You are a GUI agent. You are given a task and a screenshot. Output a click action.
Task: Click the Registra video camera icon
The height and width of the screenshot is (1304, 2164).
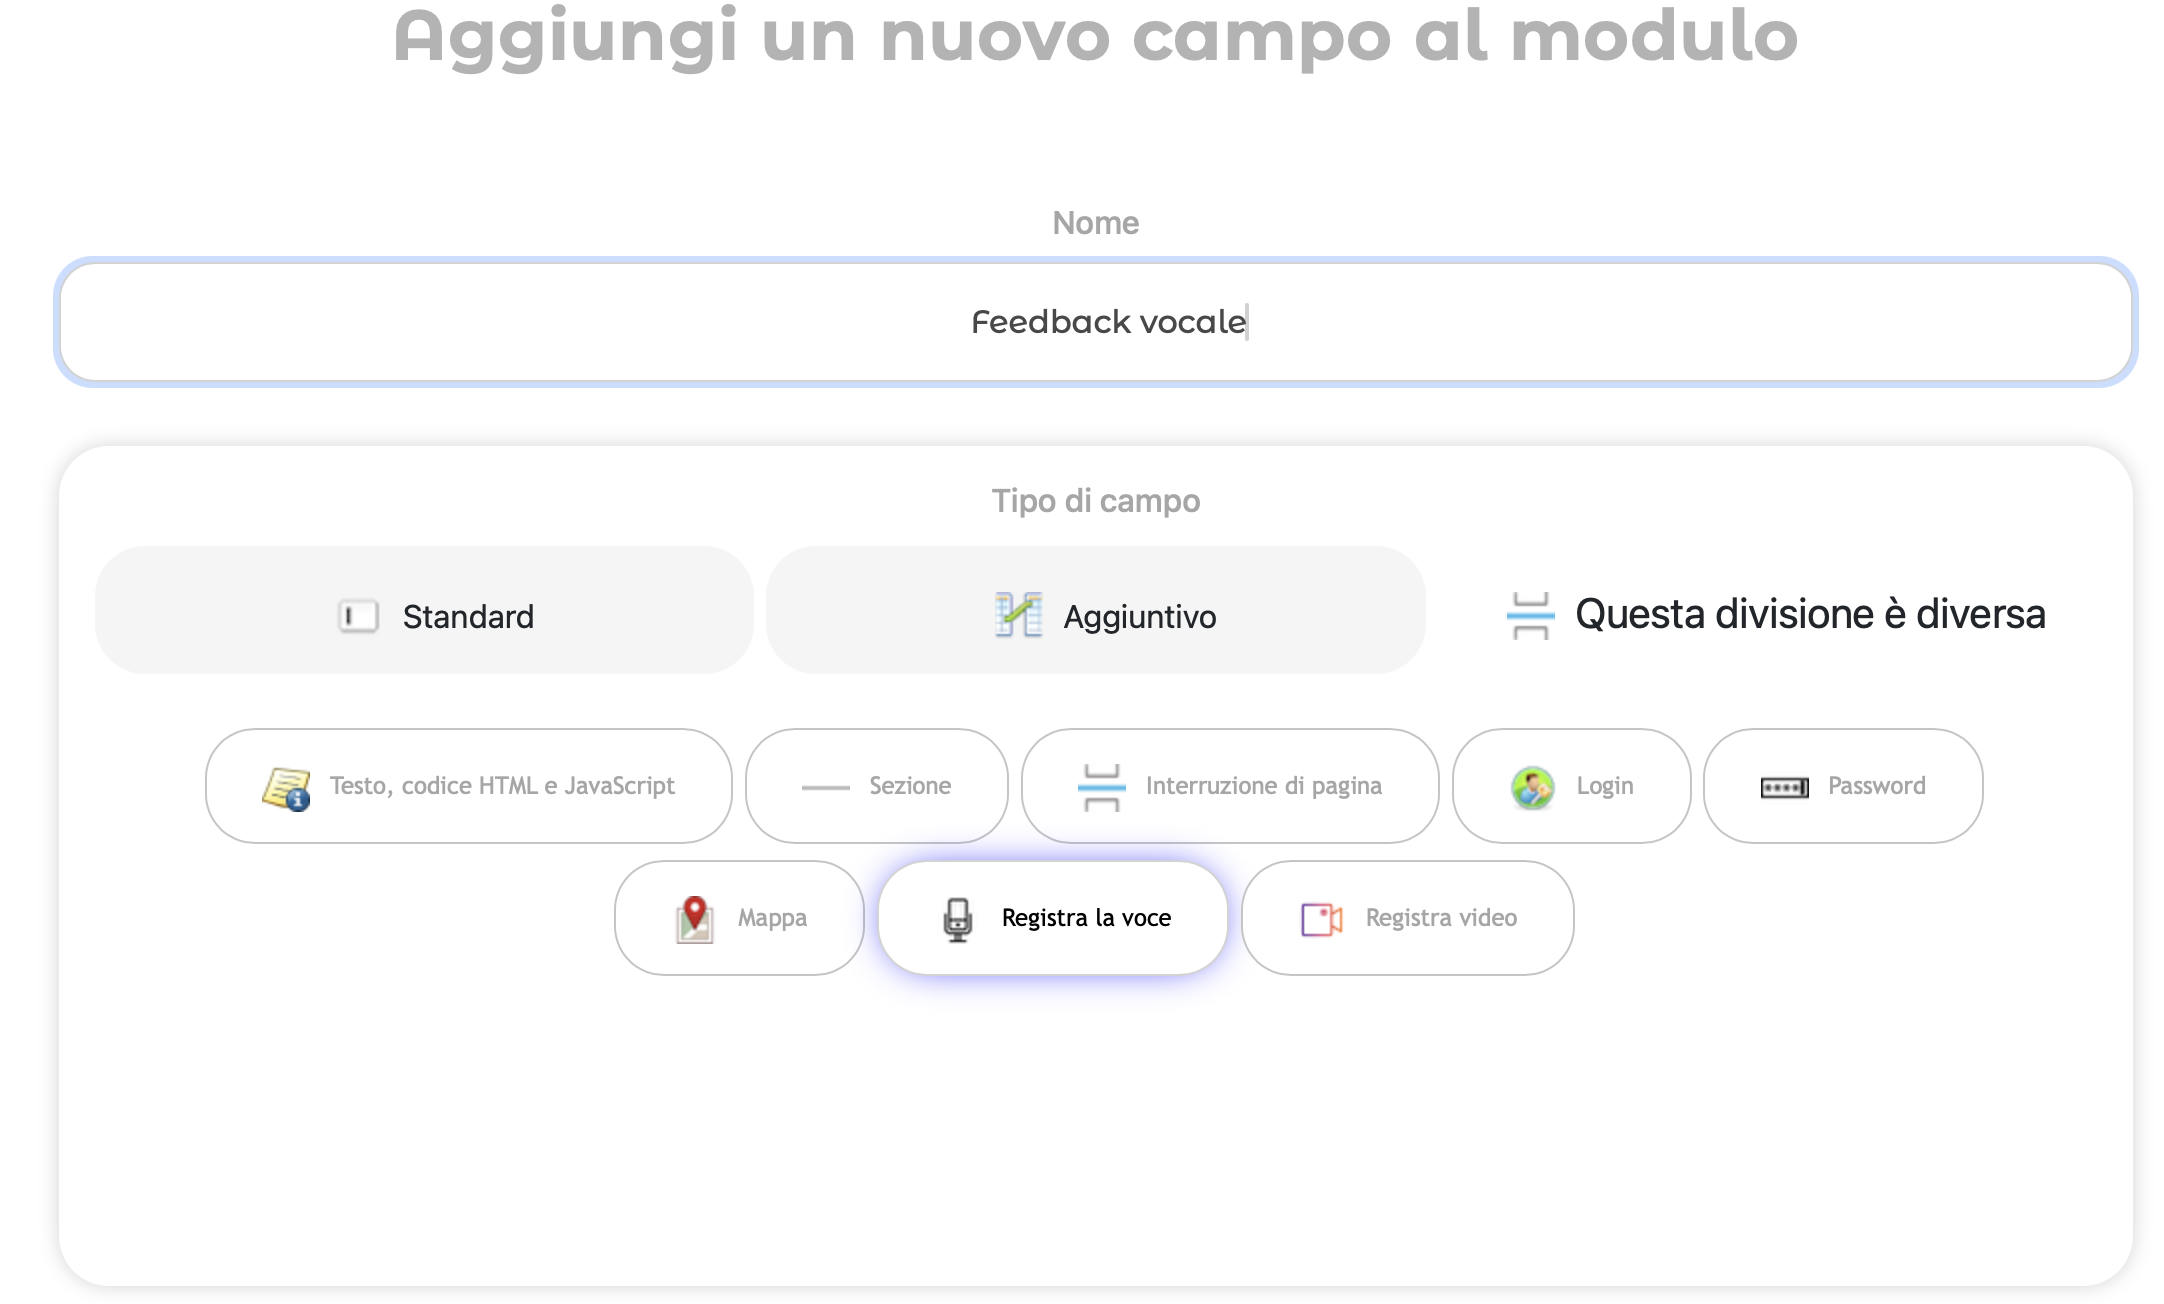click(x=1321, y=919)
